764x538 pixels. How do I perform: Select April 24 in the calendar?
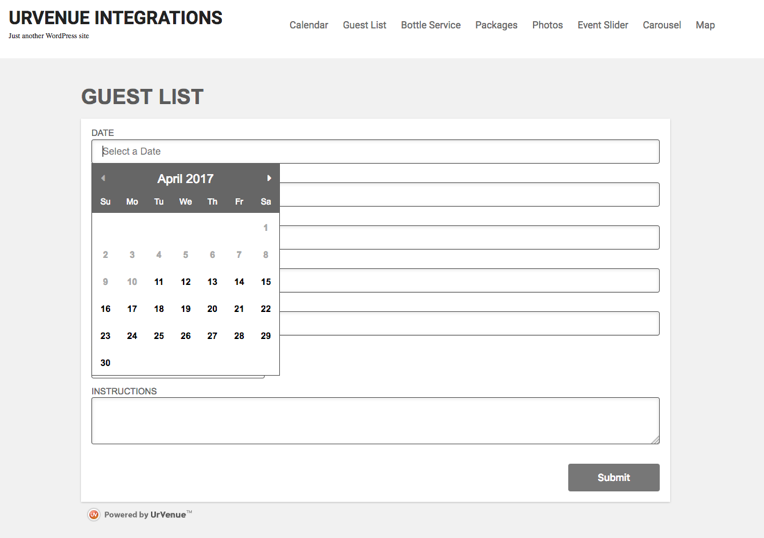pyautogui.click(x=132, y=336)
